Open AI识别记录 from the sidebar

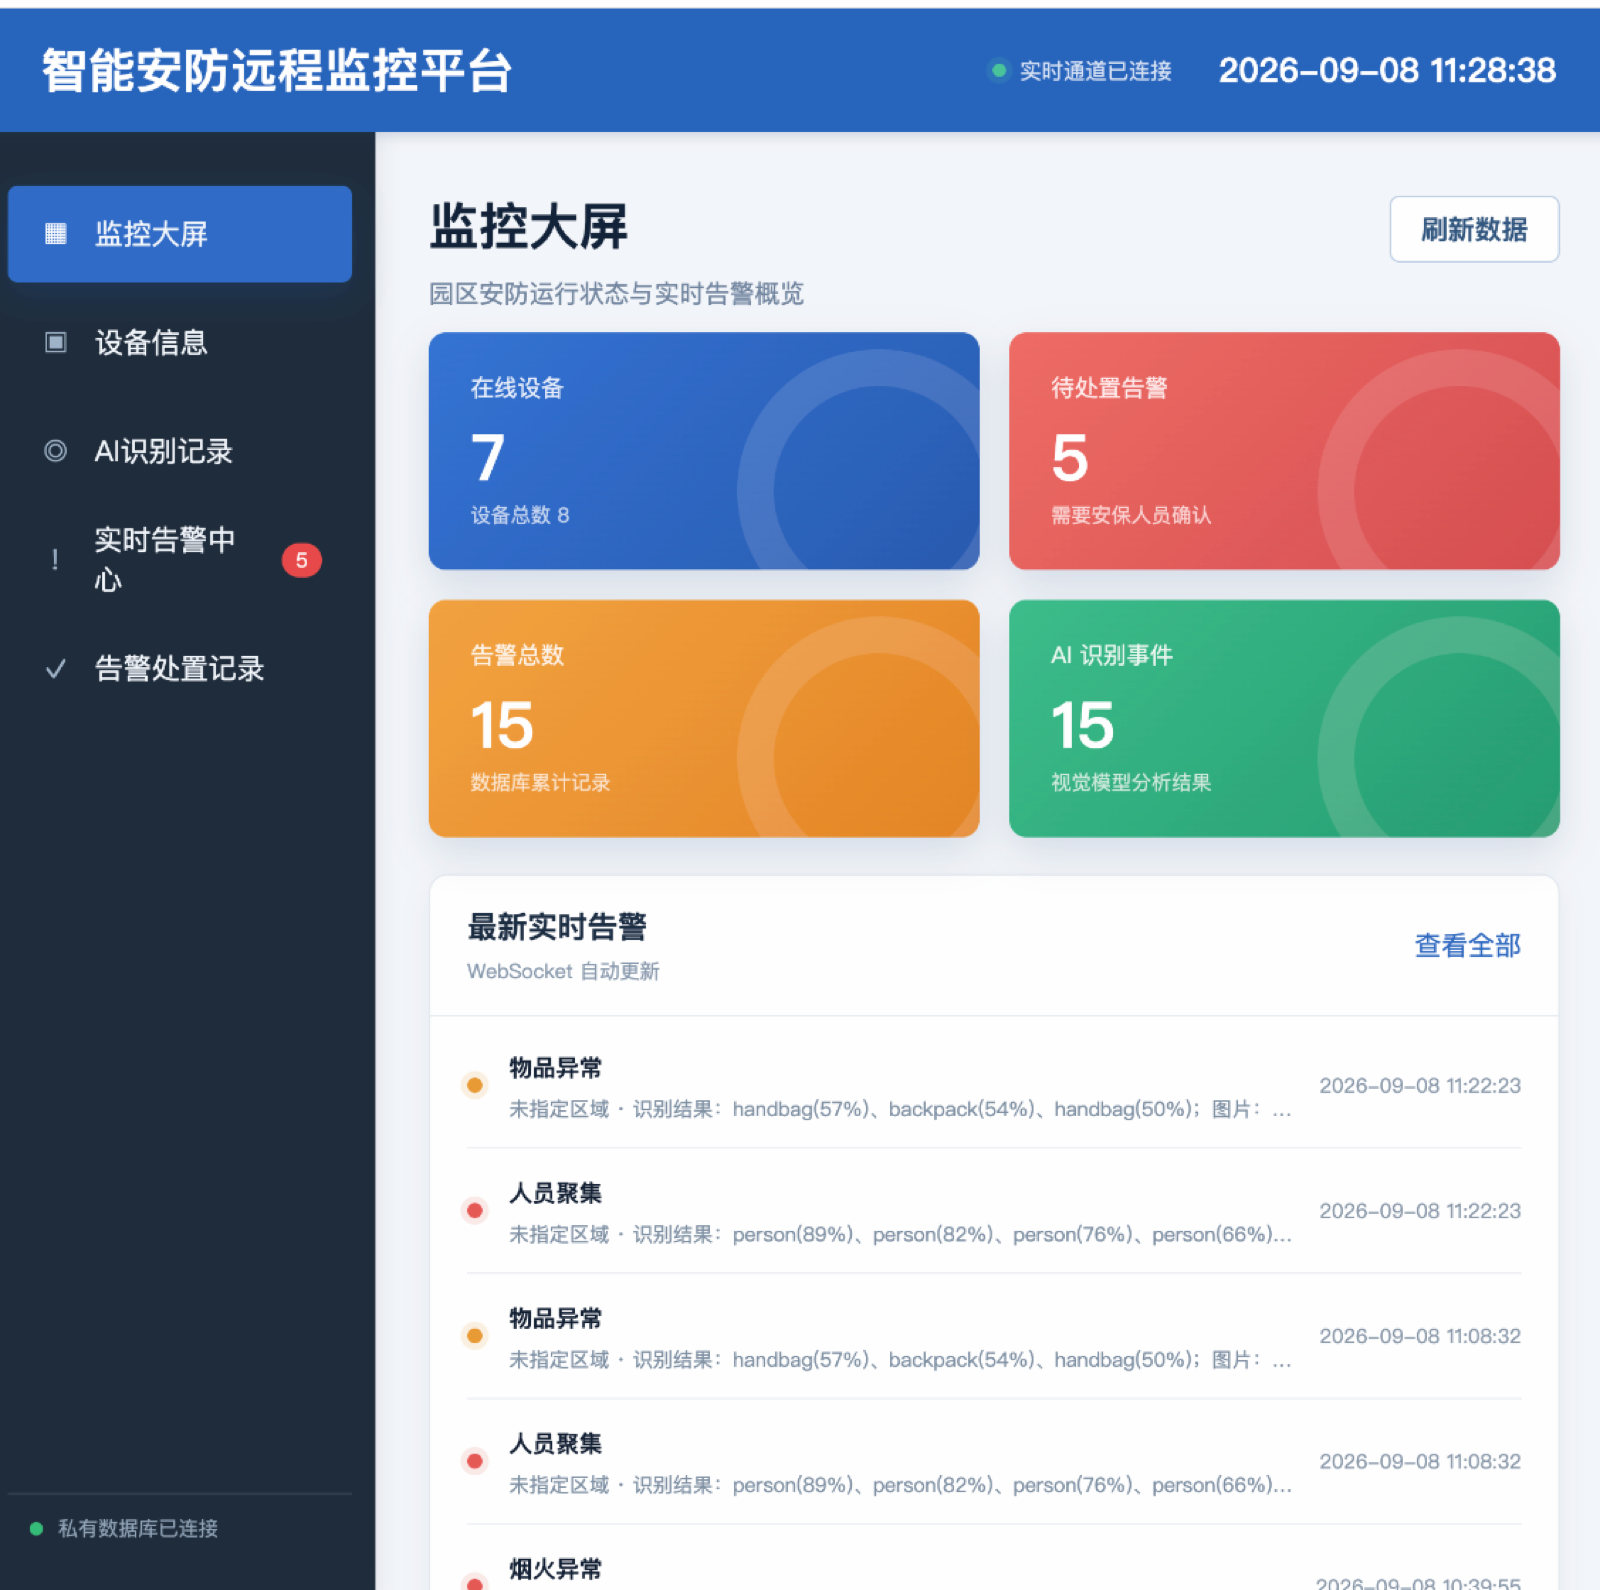(x=180, y=451)
